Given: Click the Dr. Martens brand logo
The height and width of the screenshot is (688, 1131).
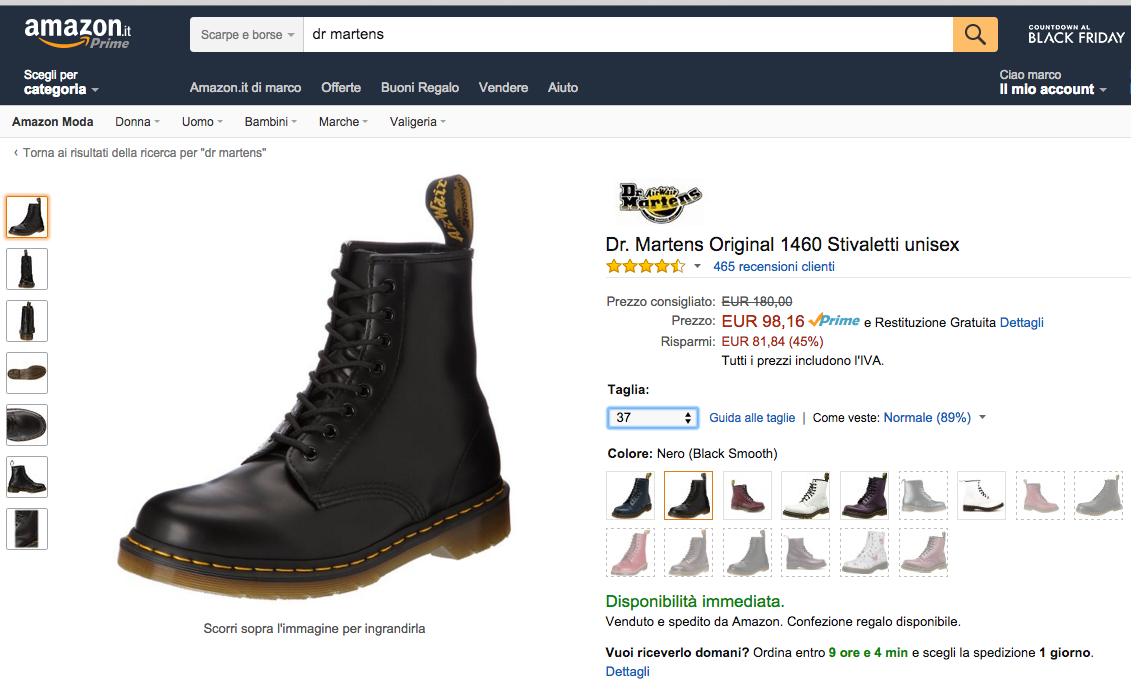Looking at the screenshot, I should click(660, 202).
